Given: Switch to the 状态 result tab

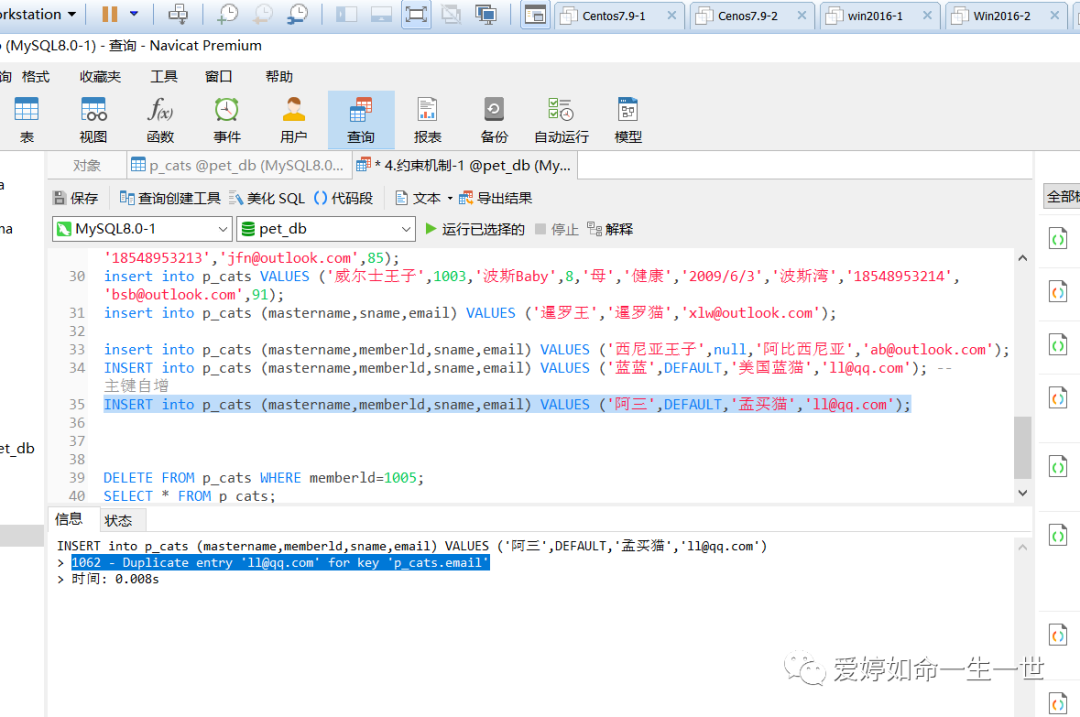Looking at the screenshot, I should (x=118, y=521).
